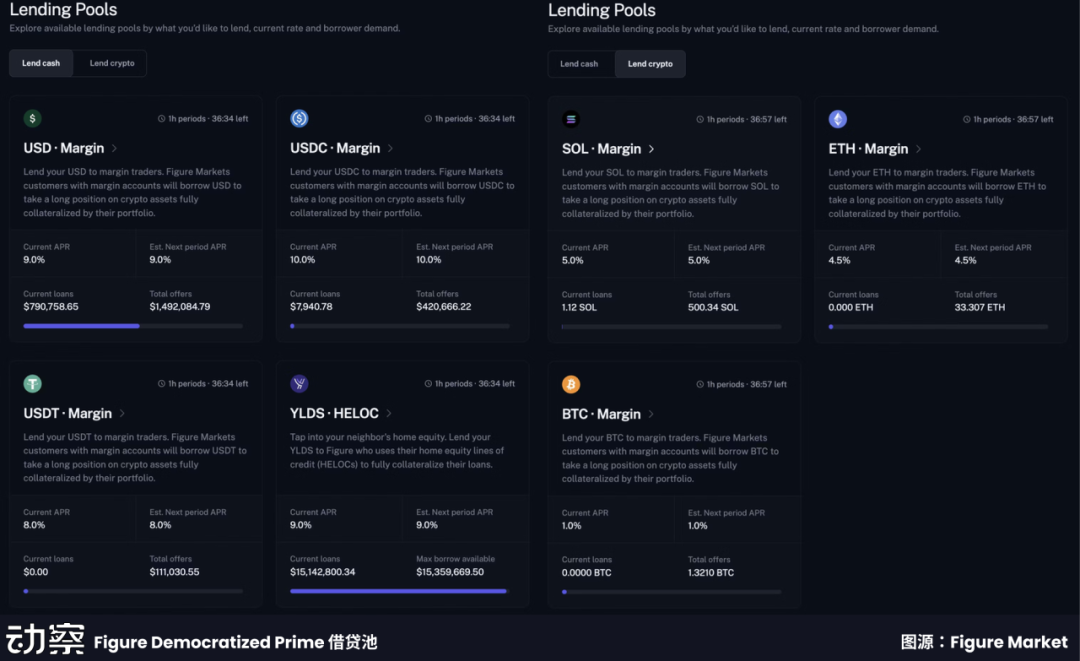Click the YLDS HELOC pool icon
Viewport: 1080px width, 661px height.
pos(299,384)
